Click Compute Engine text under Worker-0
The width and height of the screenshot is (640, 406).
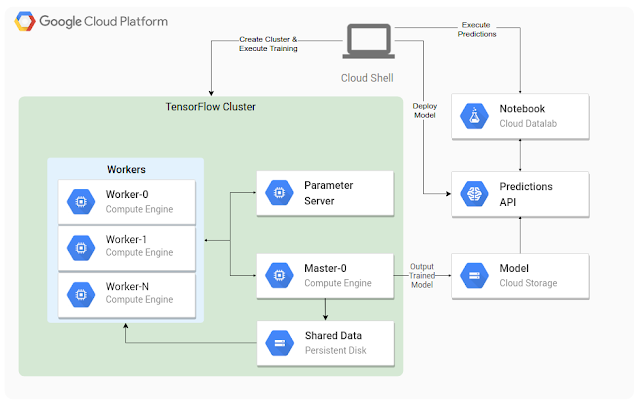coord(139,209)
